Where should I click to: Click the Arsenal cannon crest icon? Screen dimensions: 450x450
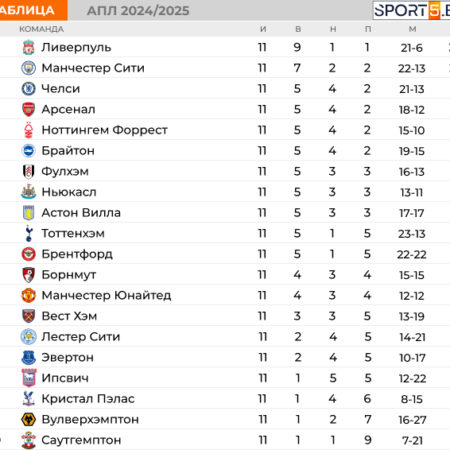pos(29,109)
